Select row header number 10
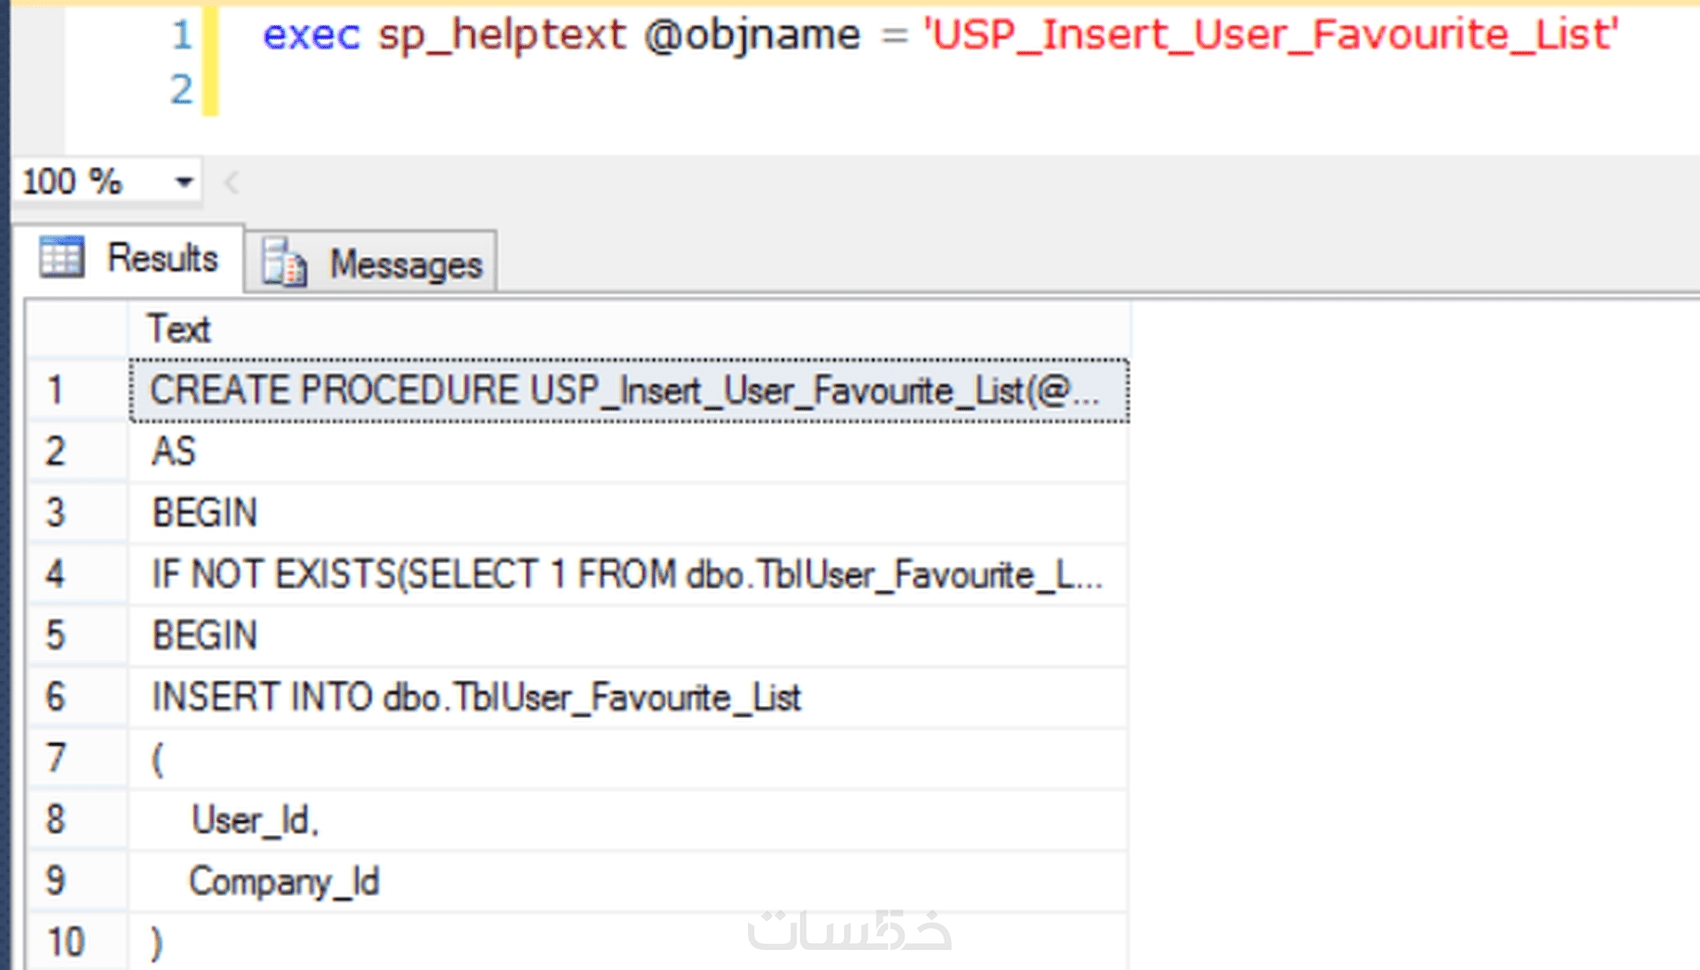 tap(66, 942)
